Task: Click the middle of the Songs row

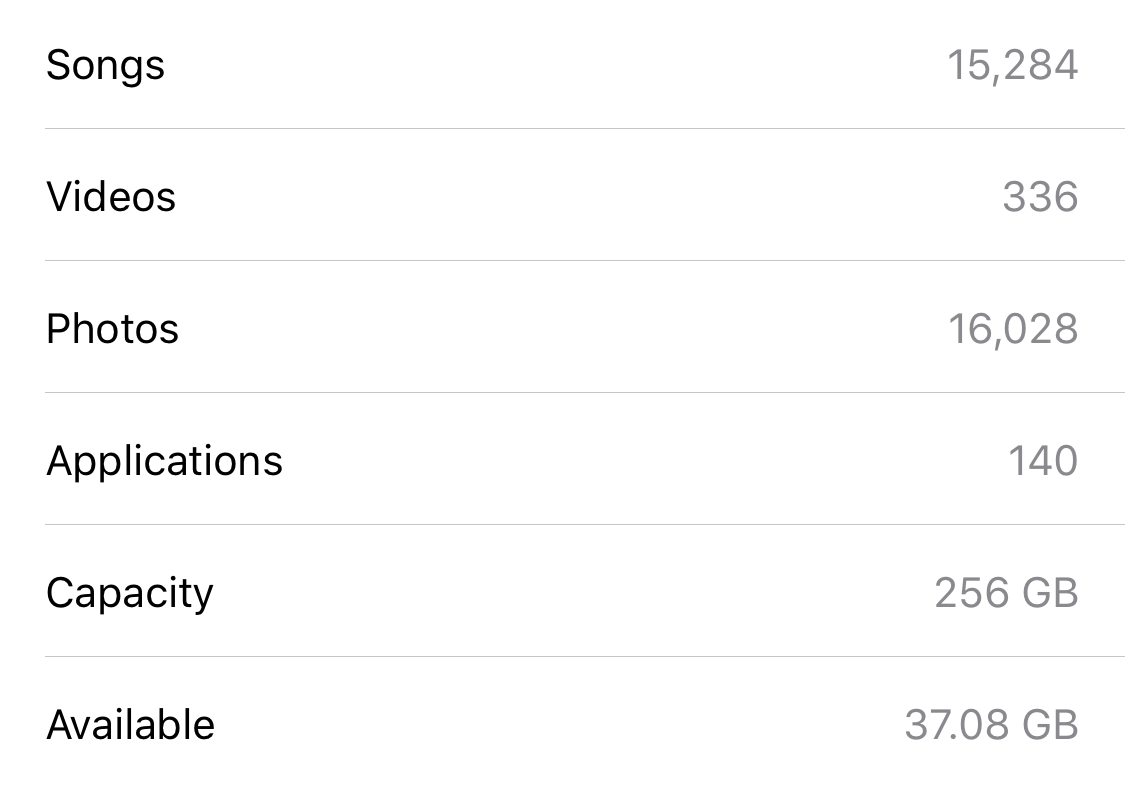Action: 562,65
